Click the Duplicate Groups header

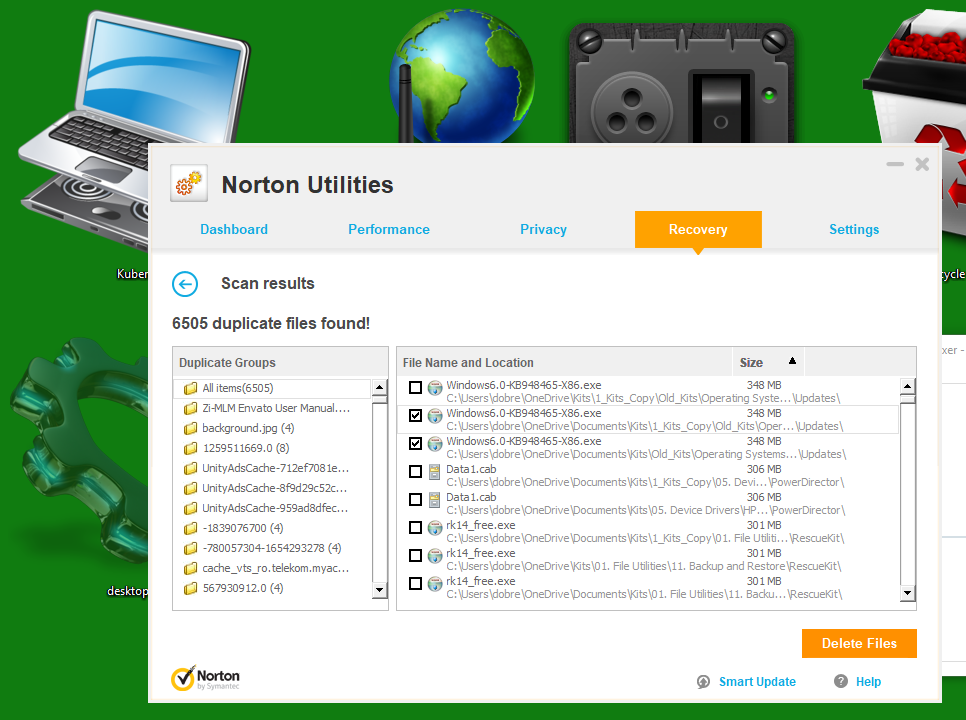pos(280,363)
